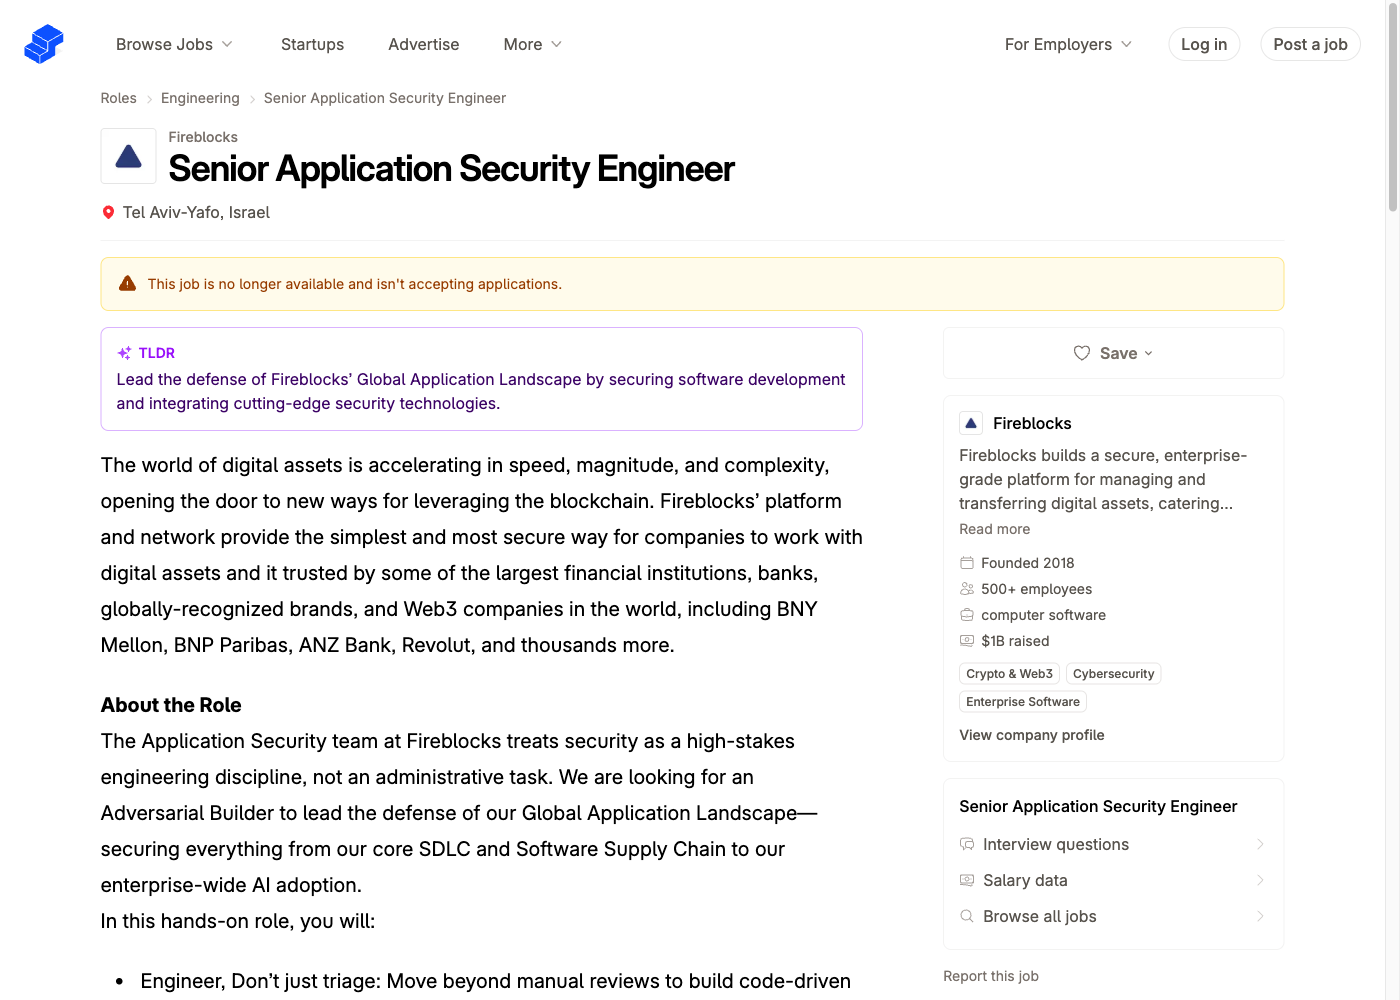This screenshot has height=1000, width=1400.
Task: Open the Save dropdown button
Action: click(x=1113, y=353)
